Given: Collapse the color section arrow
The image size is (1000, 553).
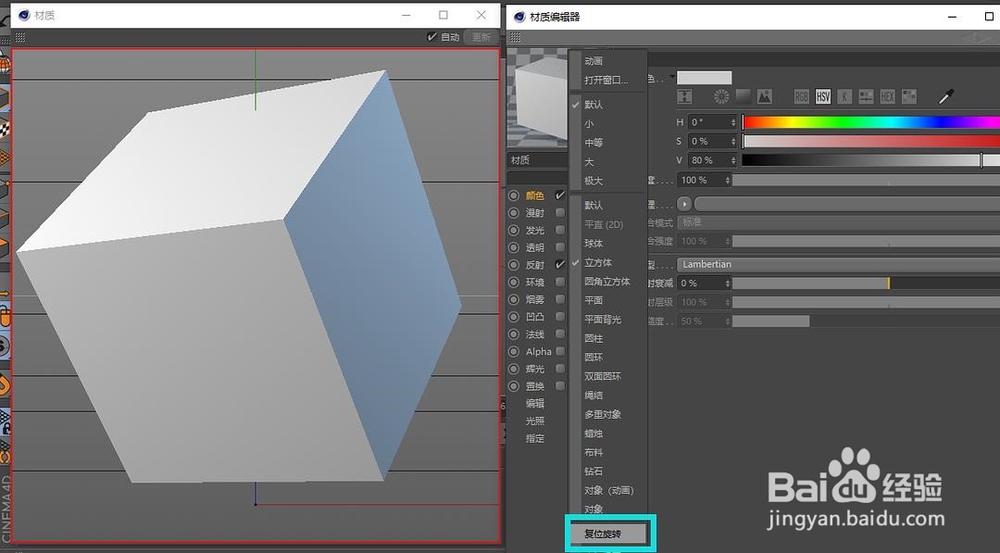Looking at the screenshot, I should (x=672, y=77).
